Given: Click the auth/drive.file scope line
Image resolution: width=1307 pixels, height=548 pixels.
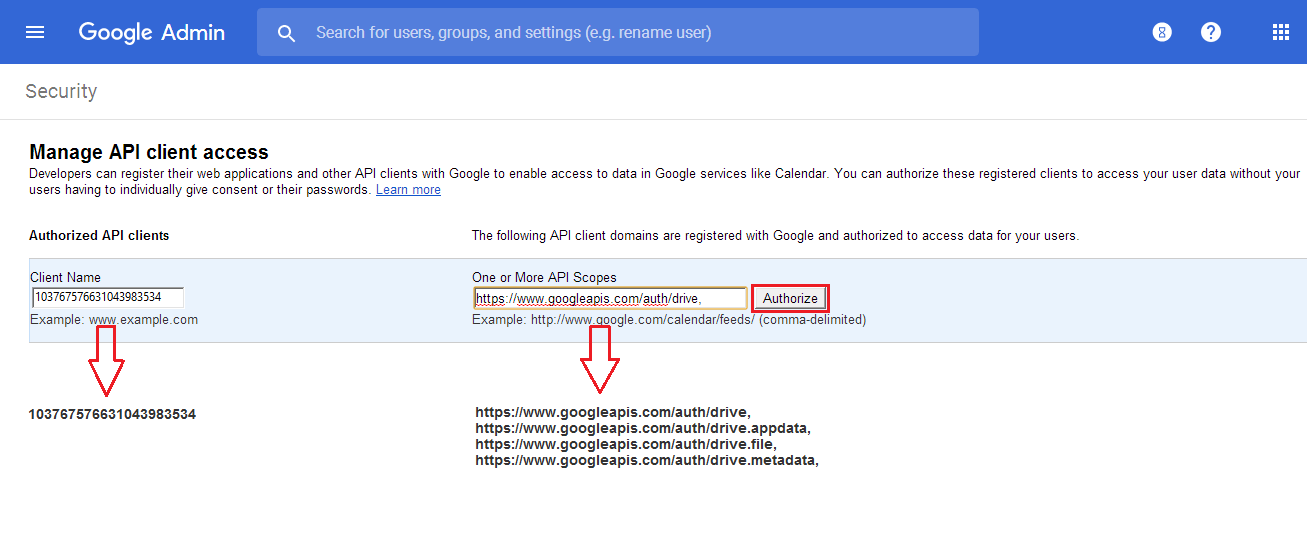Looking at the screenshot, I should click(x=626, y=444).
